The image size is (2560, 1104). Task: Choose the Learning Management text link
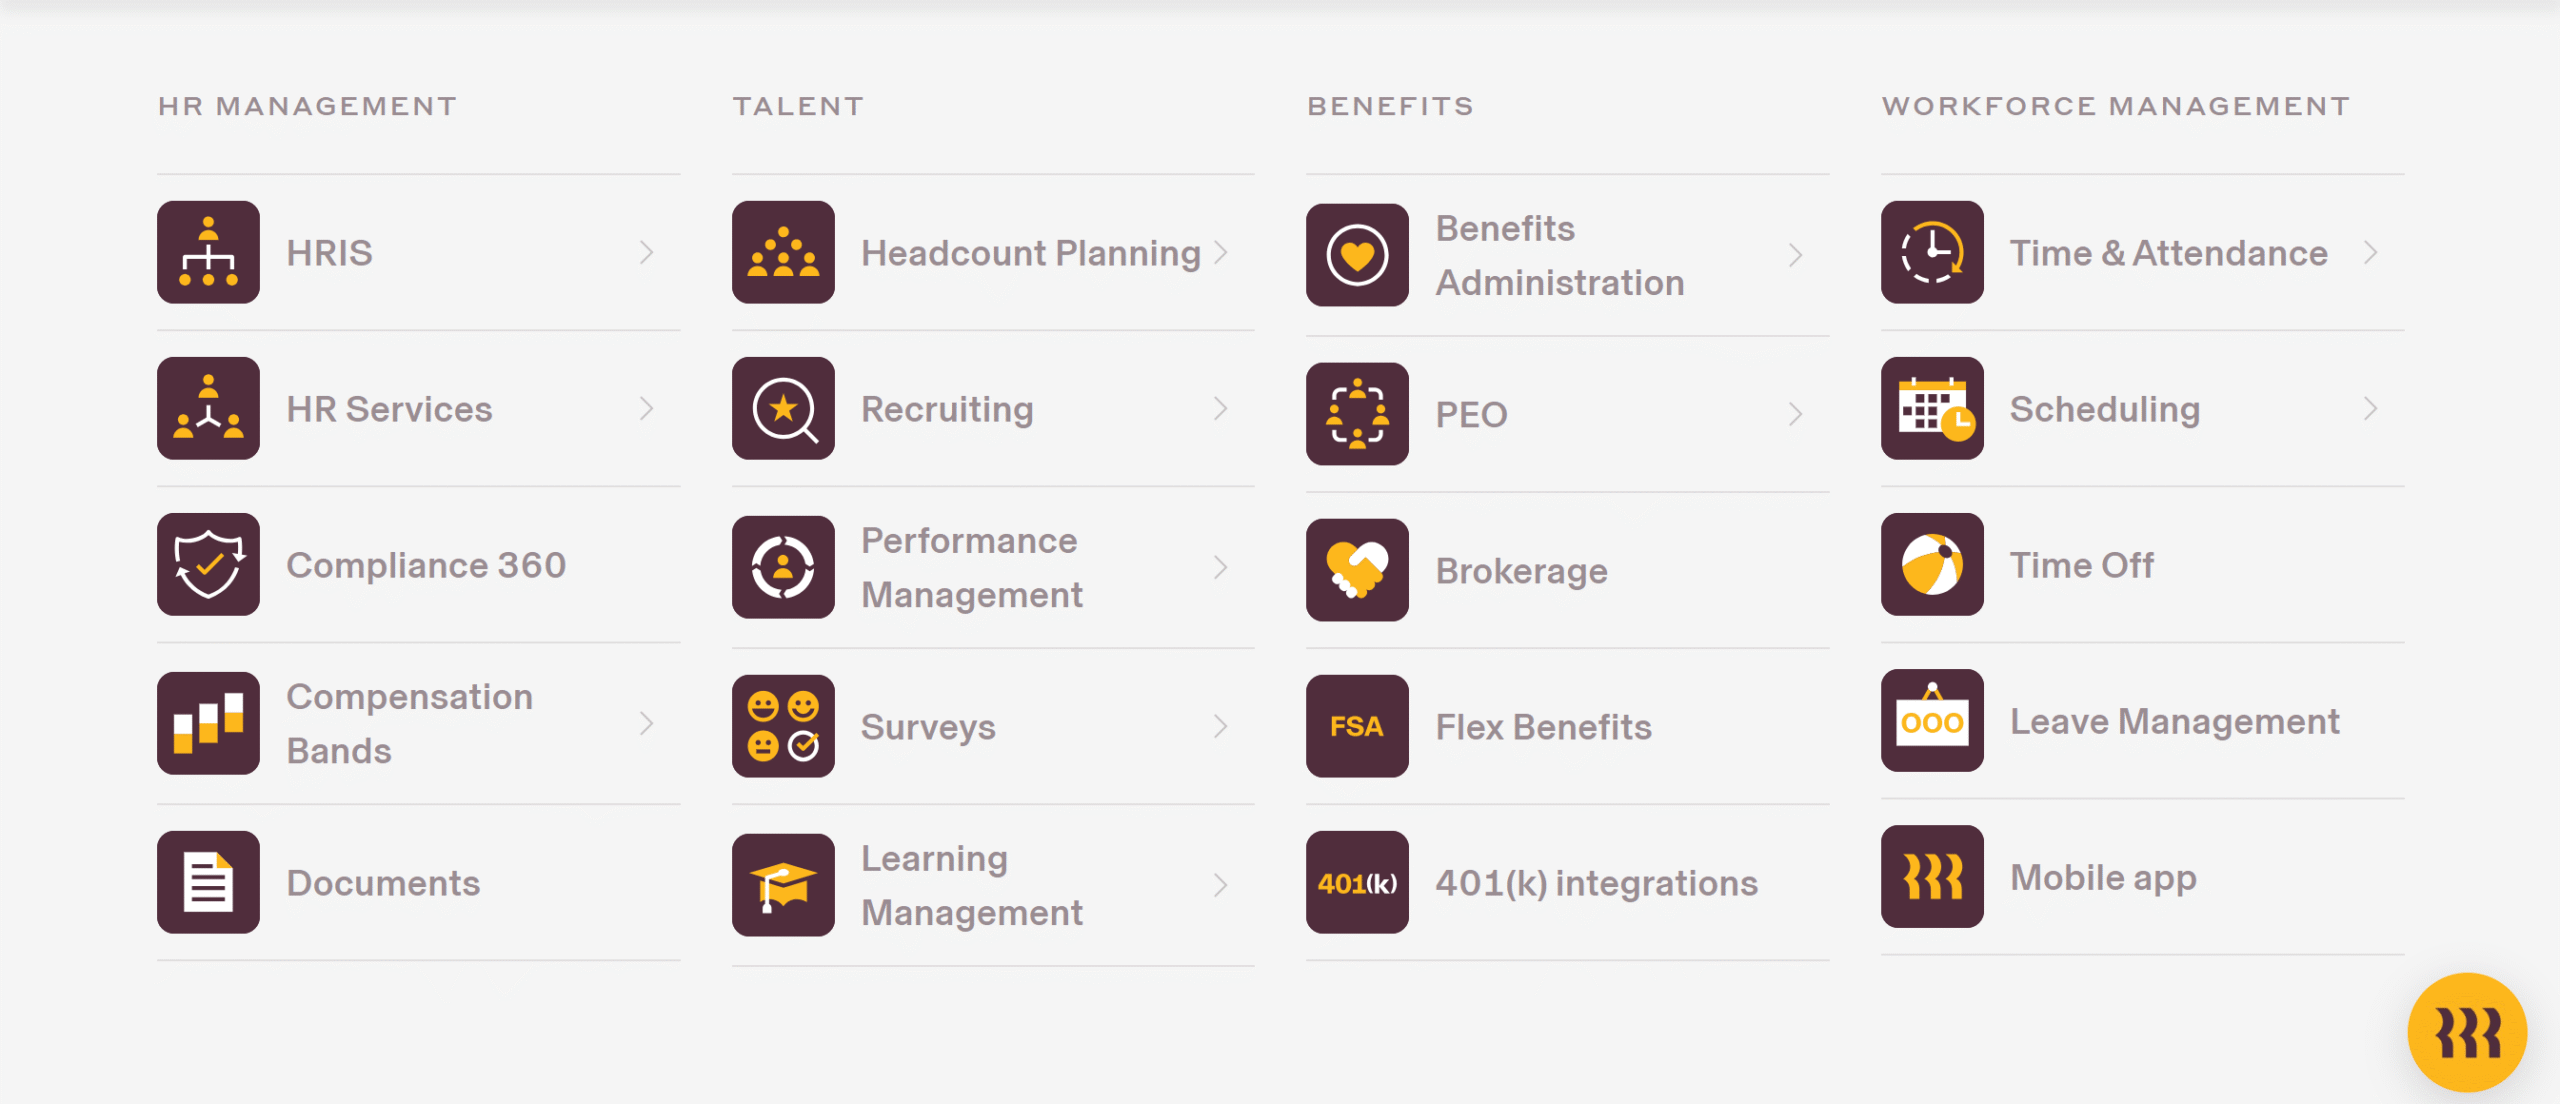tap(971, 885)
